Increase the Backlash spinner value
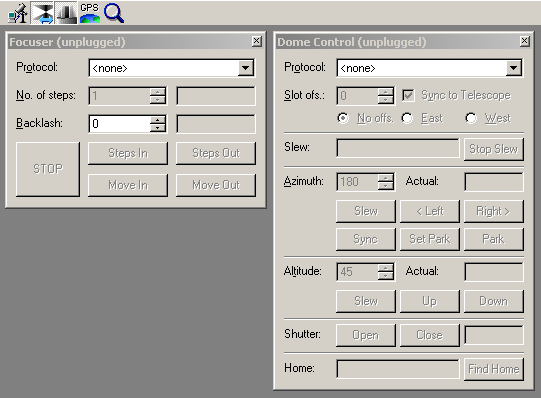541x398 pixels. (x=158, y=120)
